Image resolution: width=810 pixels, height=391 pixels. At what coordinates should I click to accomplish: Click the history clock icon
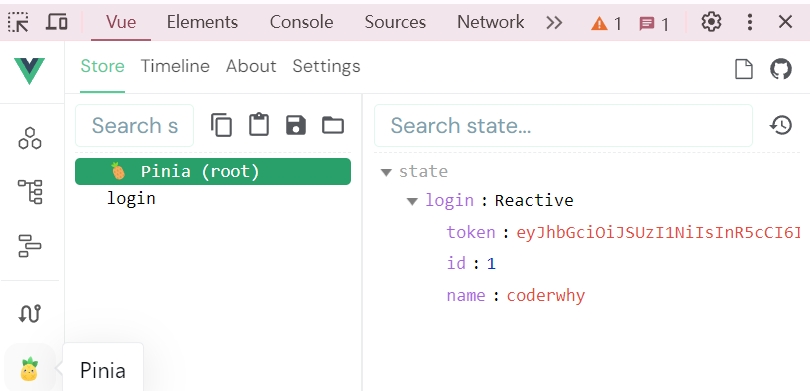pos(781,126)
